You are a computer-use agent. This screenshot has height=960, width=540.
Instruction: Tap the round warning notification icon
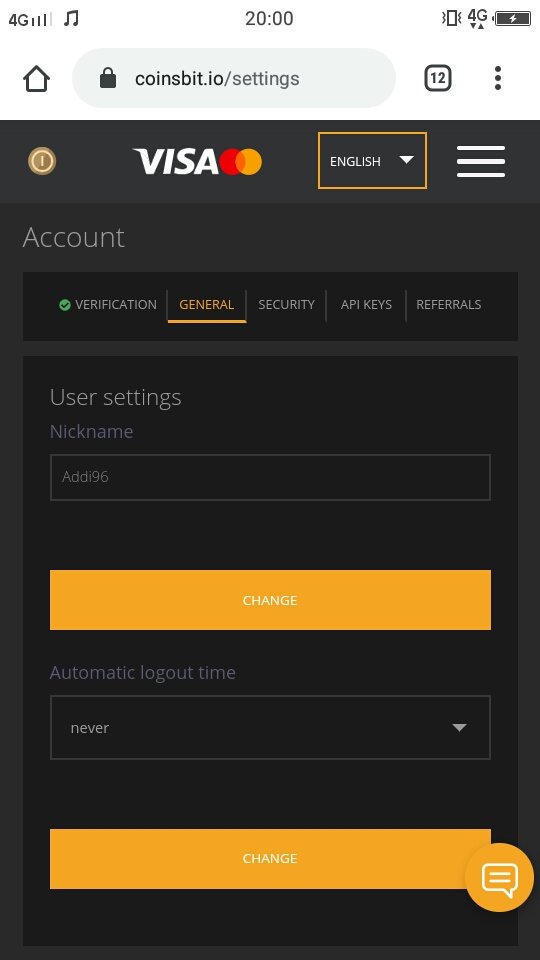pos(42,162)
